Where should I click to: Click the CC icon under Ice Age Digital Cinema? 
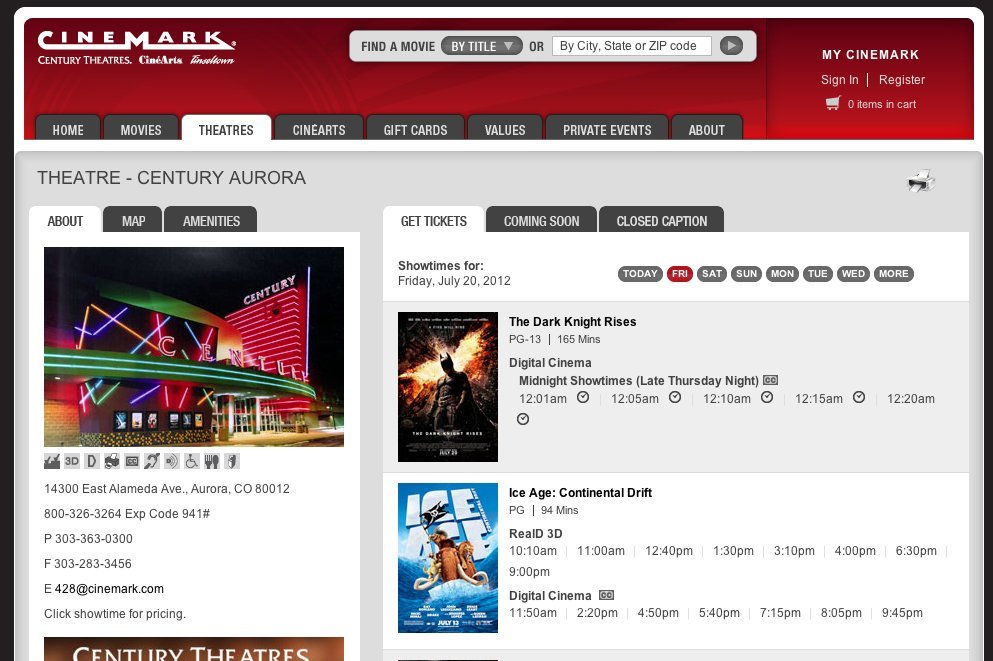[x=606, y=594]
